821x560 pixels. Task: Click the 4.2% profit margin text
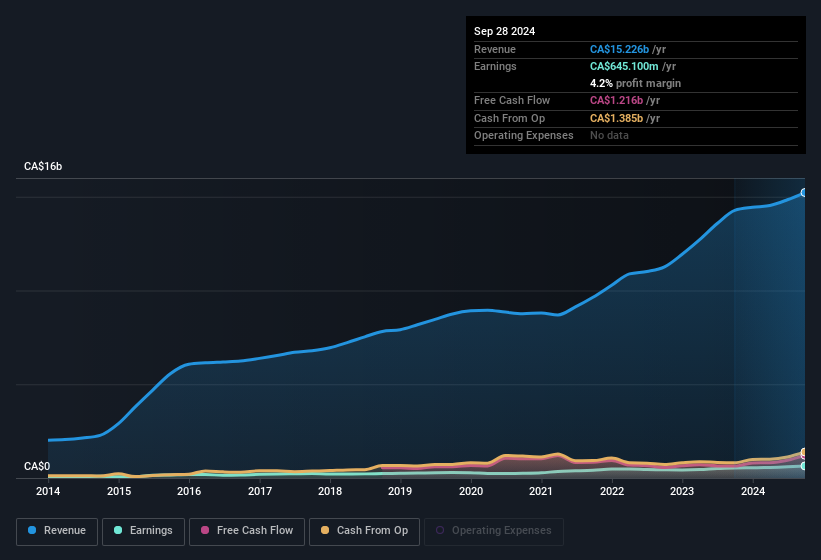[x=636, y=83]
